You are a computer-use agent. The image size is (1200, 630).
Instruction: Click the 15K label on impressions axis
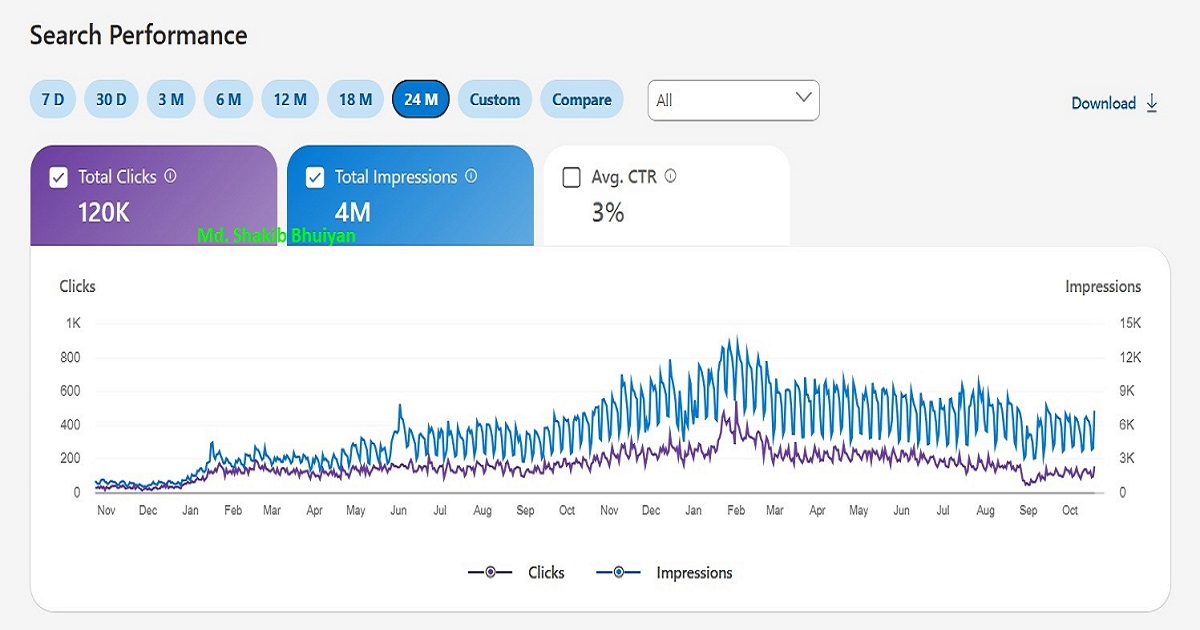click(x=1129, y=323)
